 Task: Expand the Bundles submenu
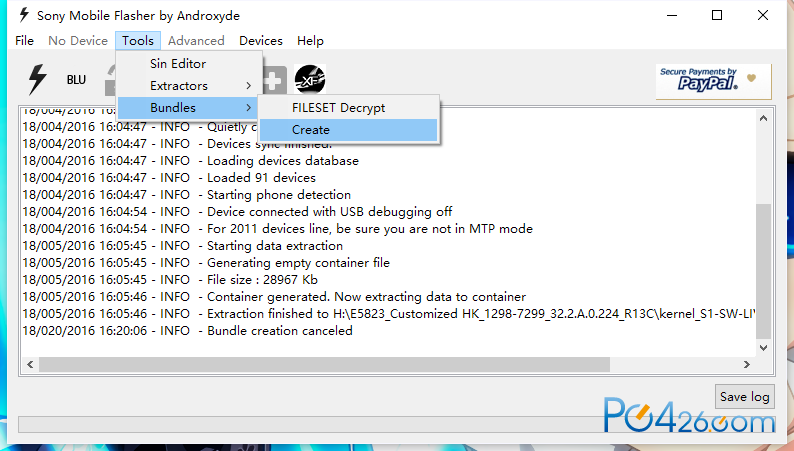tap(188, 107)
